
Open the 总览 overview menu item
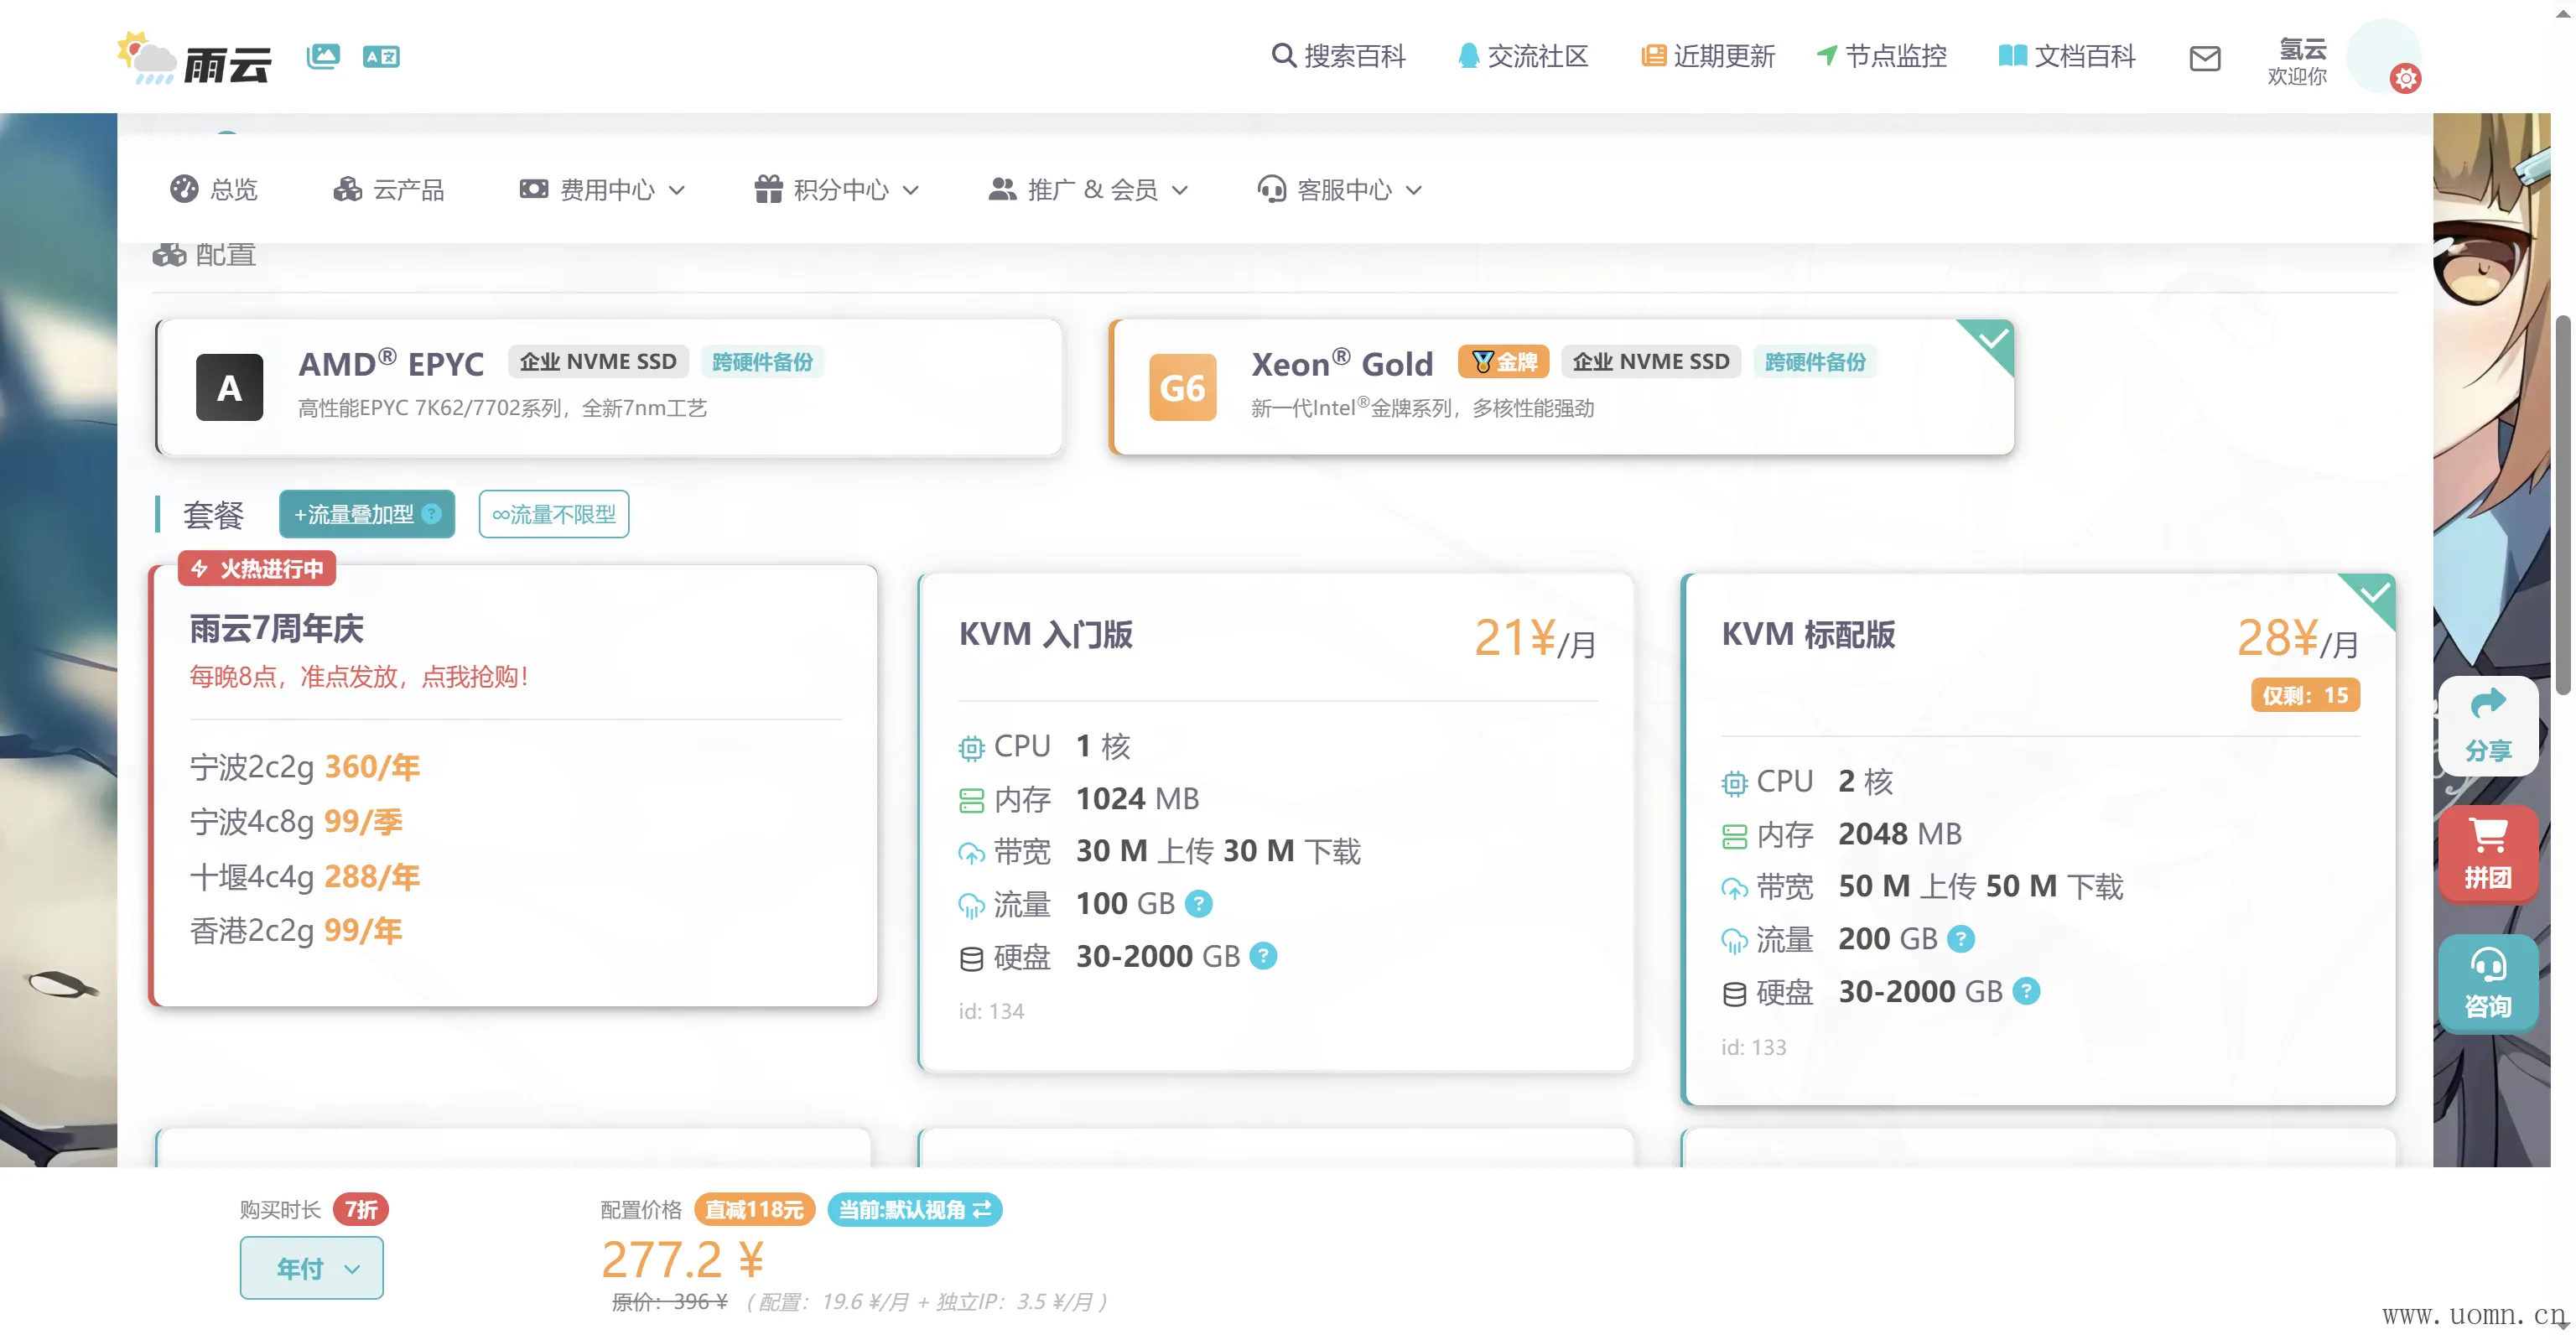coord(214,190)
